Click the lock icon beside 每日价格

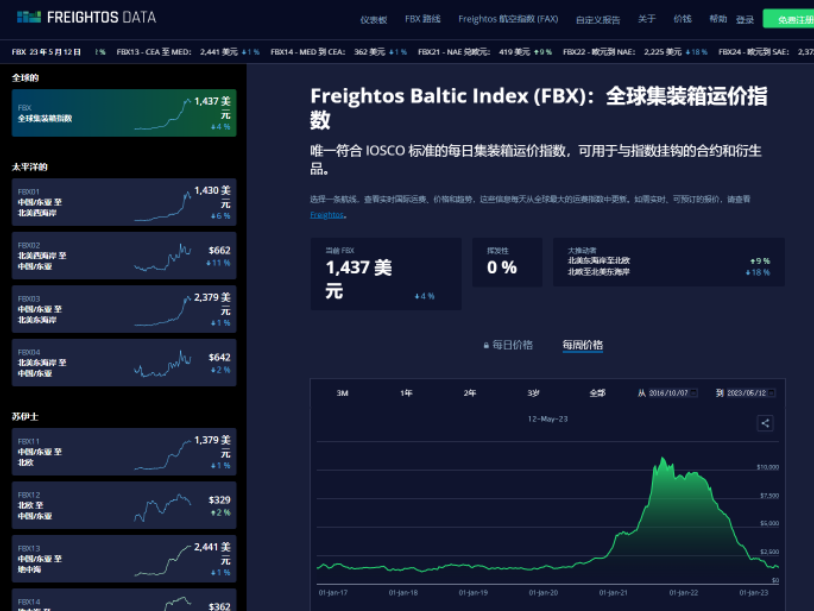click(486, 345)
